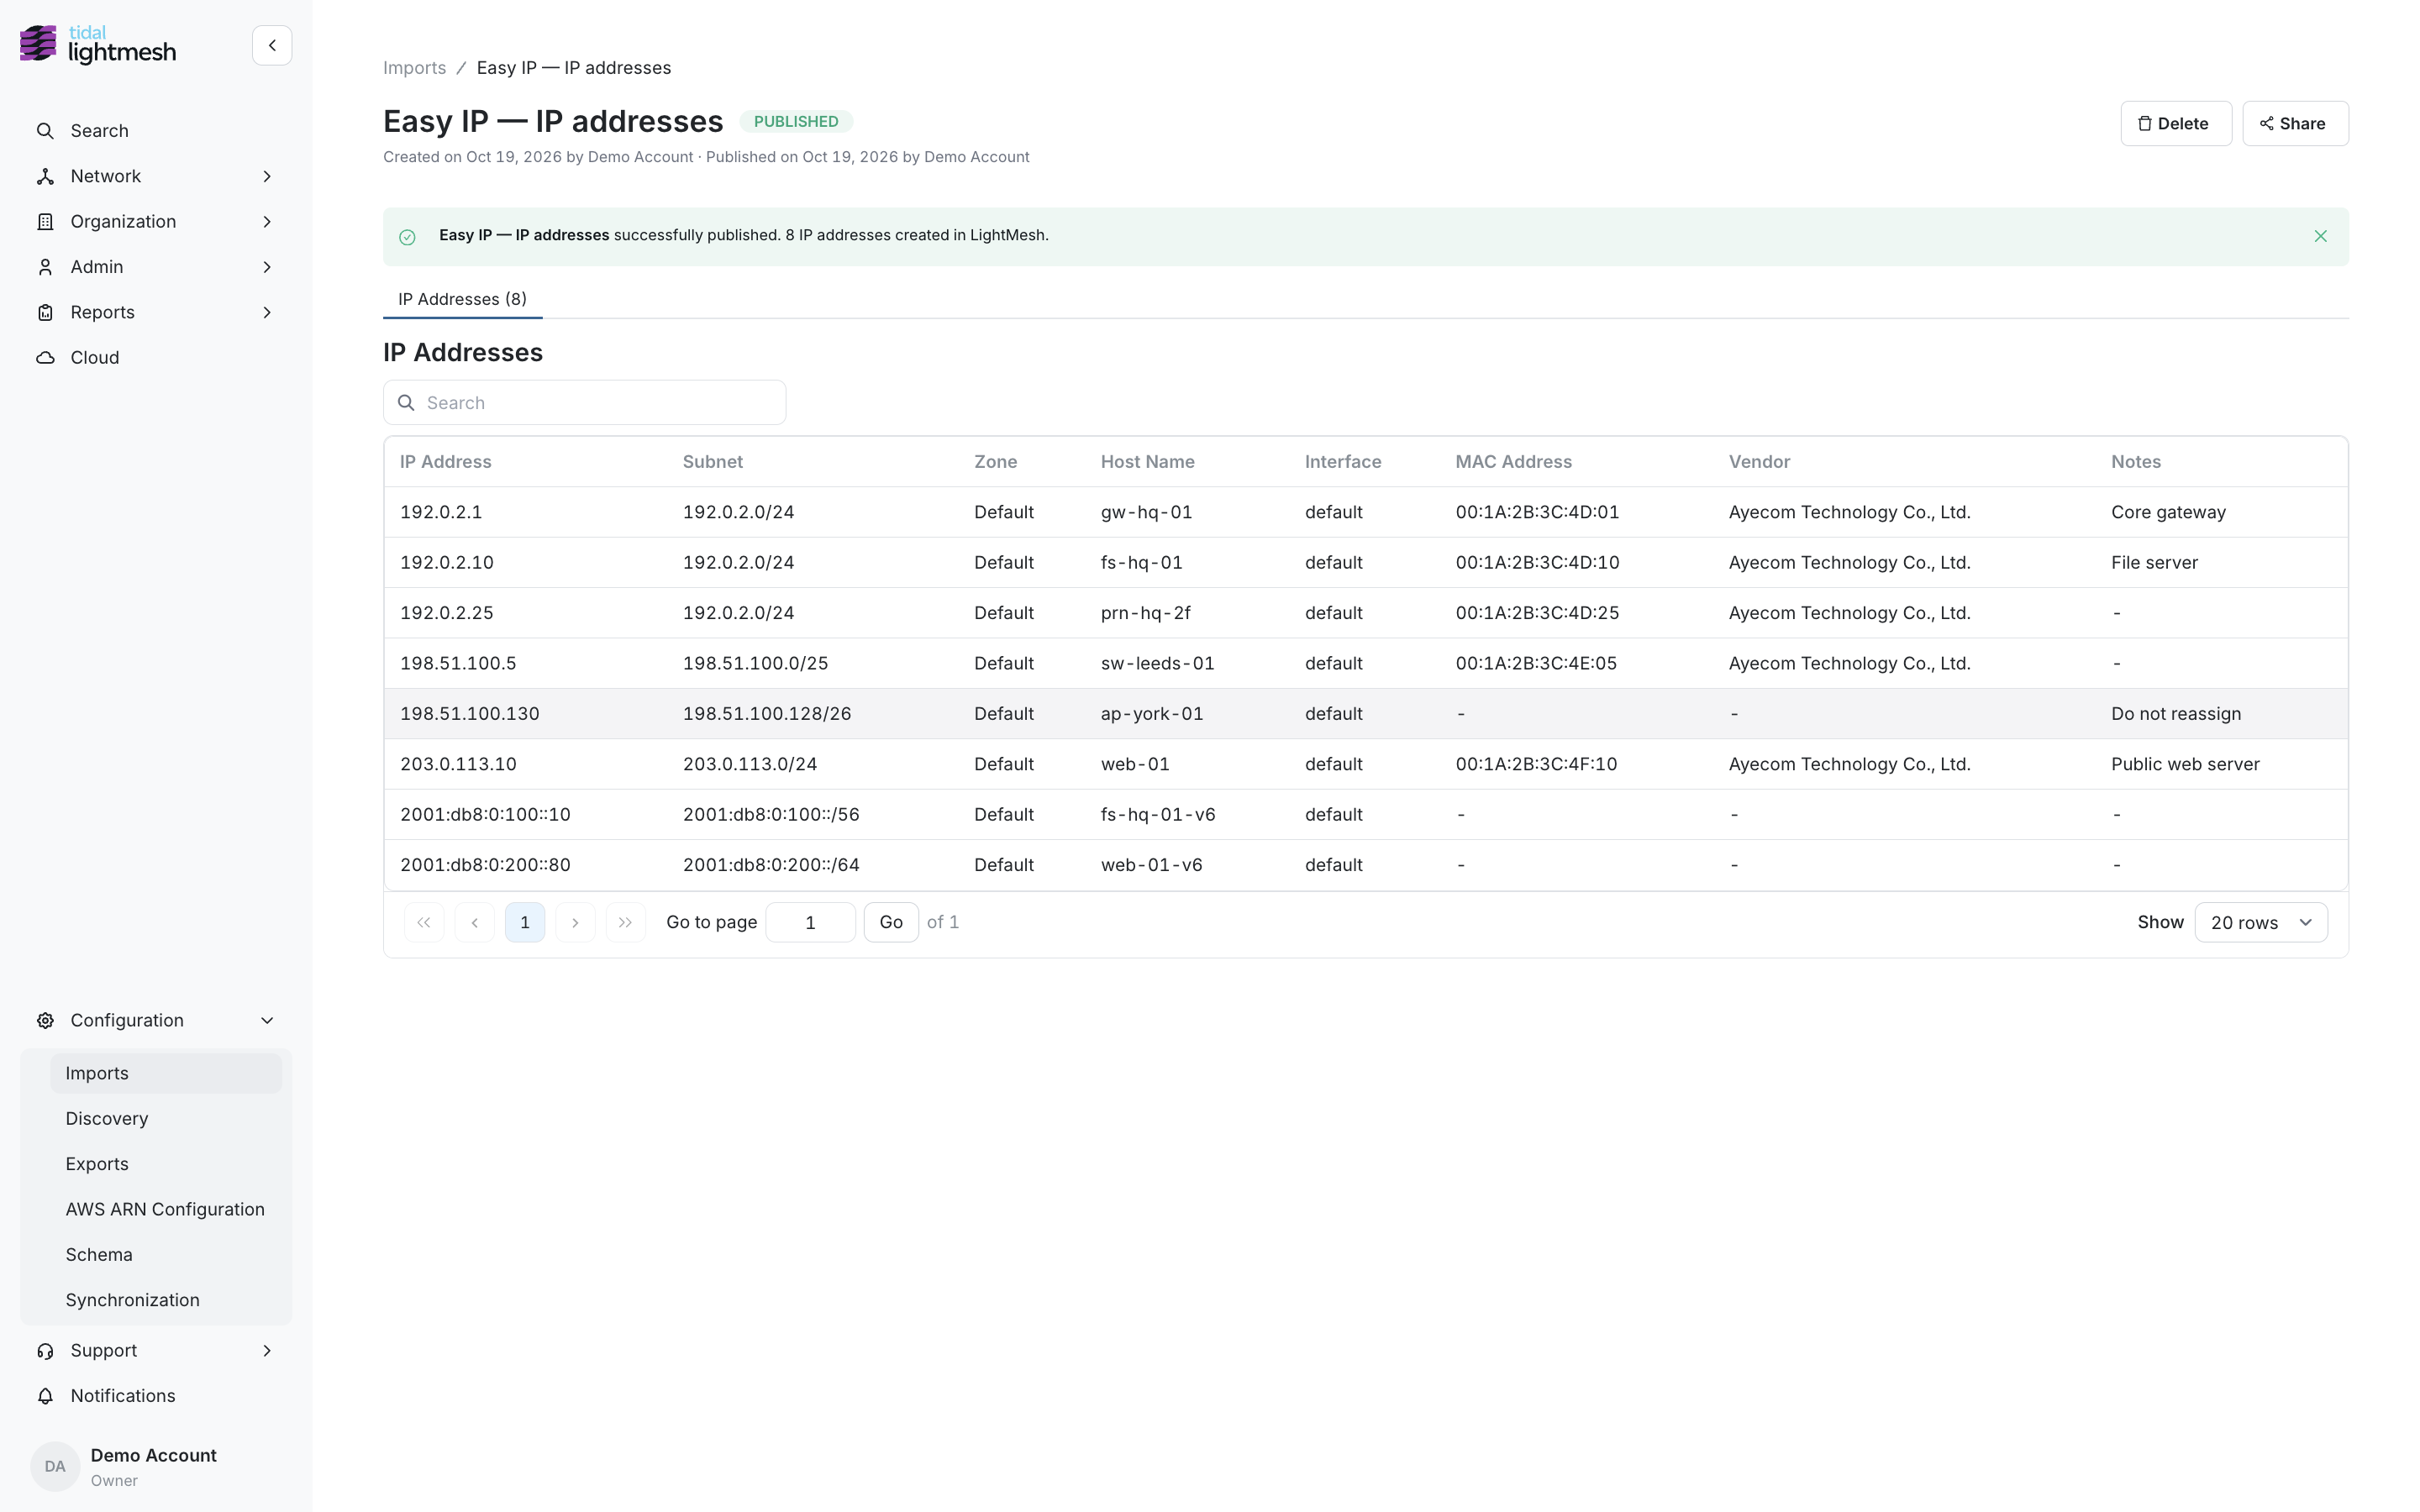Select the IP Addresses (8) tab
This screenshot has width=2420, height=1512.
pos(462,299)
